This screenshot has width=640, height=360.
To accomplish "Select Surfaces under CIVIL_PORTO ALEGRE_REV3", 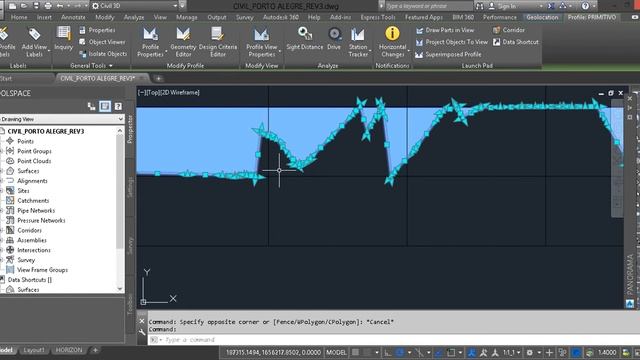I will pyautogui.click(x=28, y=171).
